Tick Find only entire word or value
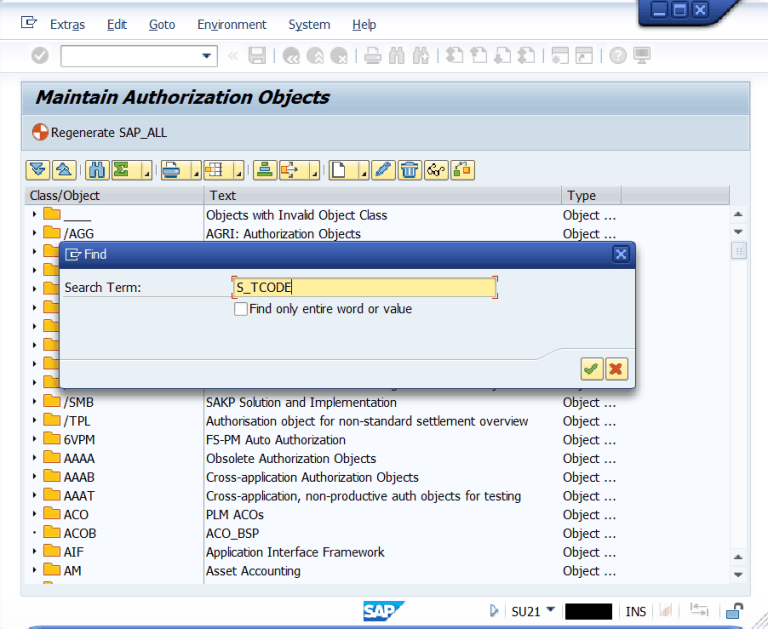This screenshot has width=768, height=629. 240,309
